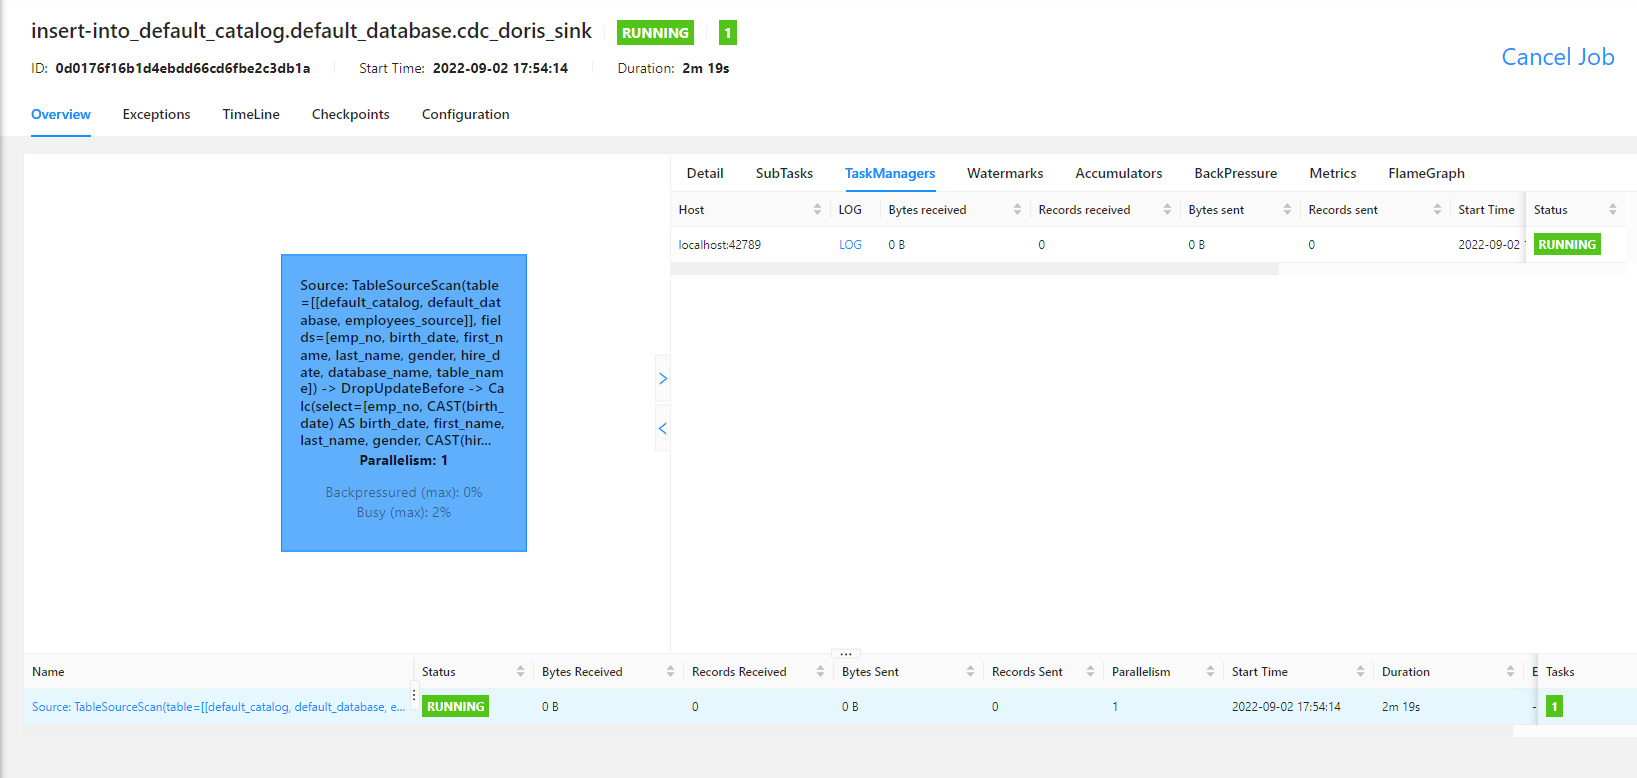Sort by Bytes sent in TaskManagers table
Viewport: 1637px width, 778px height.
1287,210
